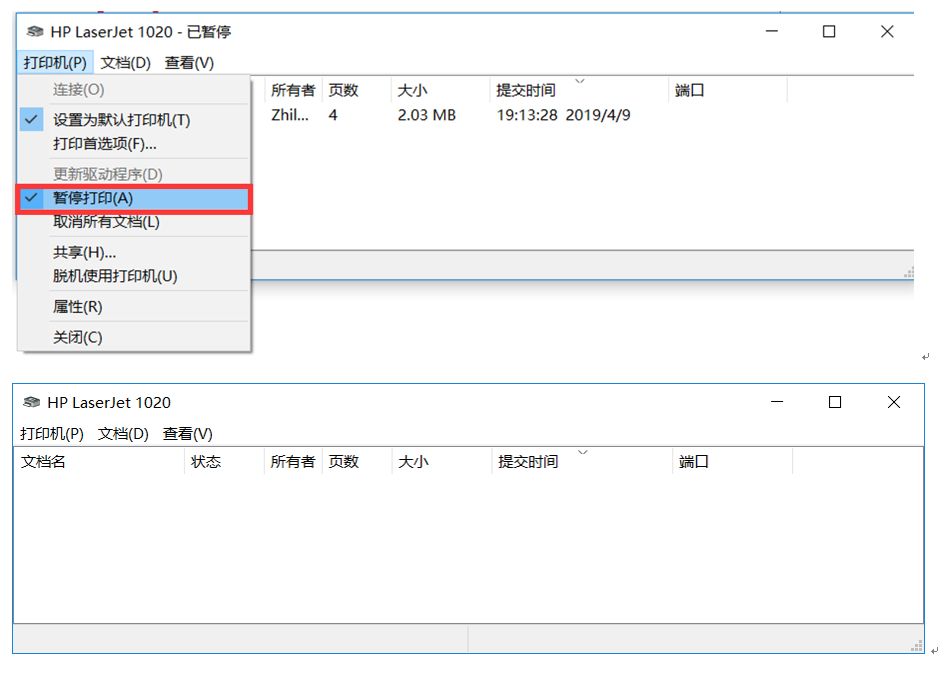950x675 pixels.
Task: Open the 文档(D) menu in the paused window
Action: coord(125,62)
